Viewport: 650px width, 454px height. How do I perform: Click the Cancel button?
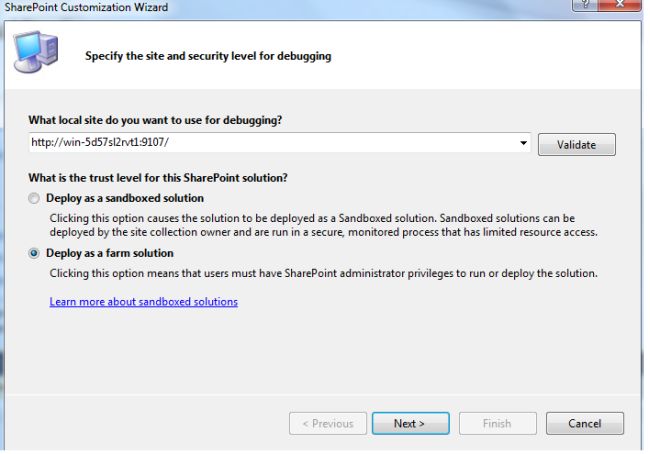pyautogui.click(x=584, y=423)
